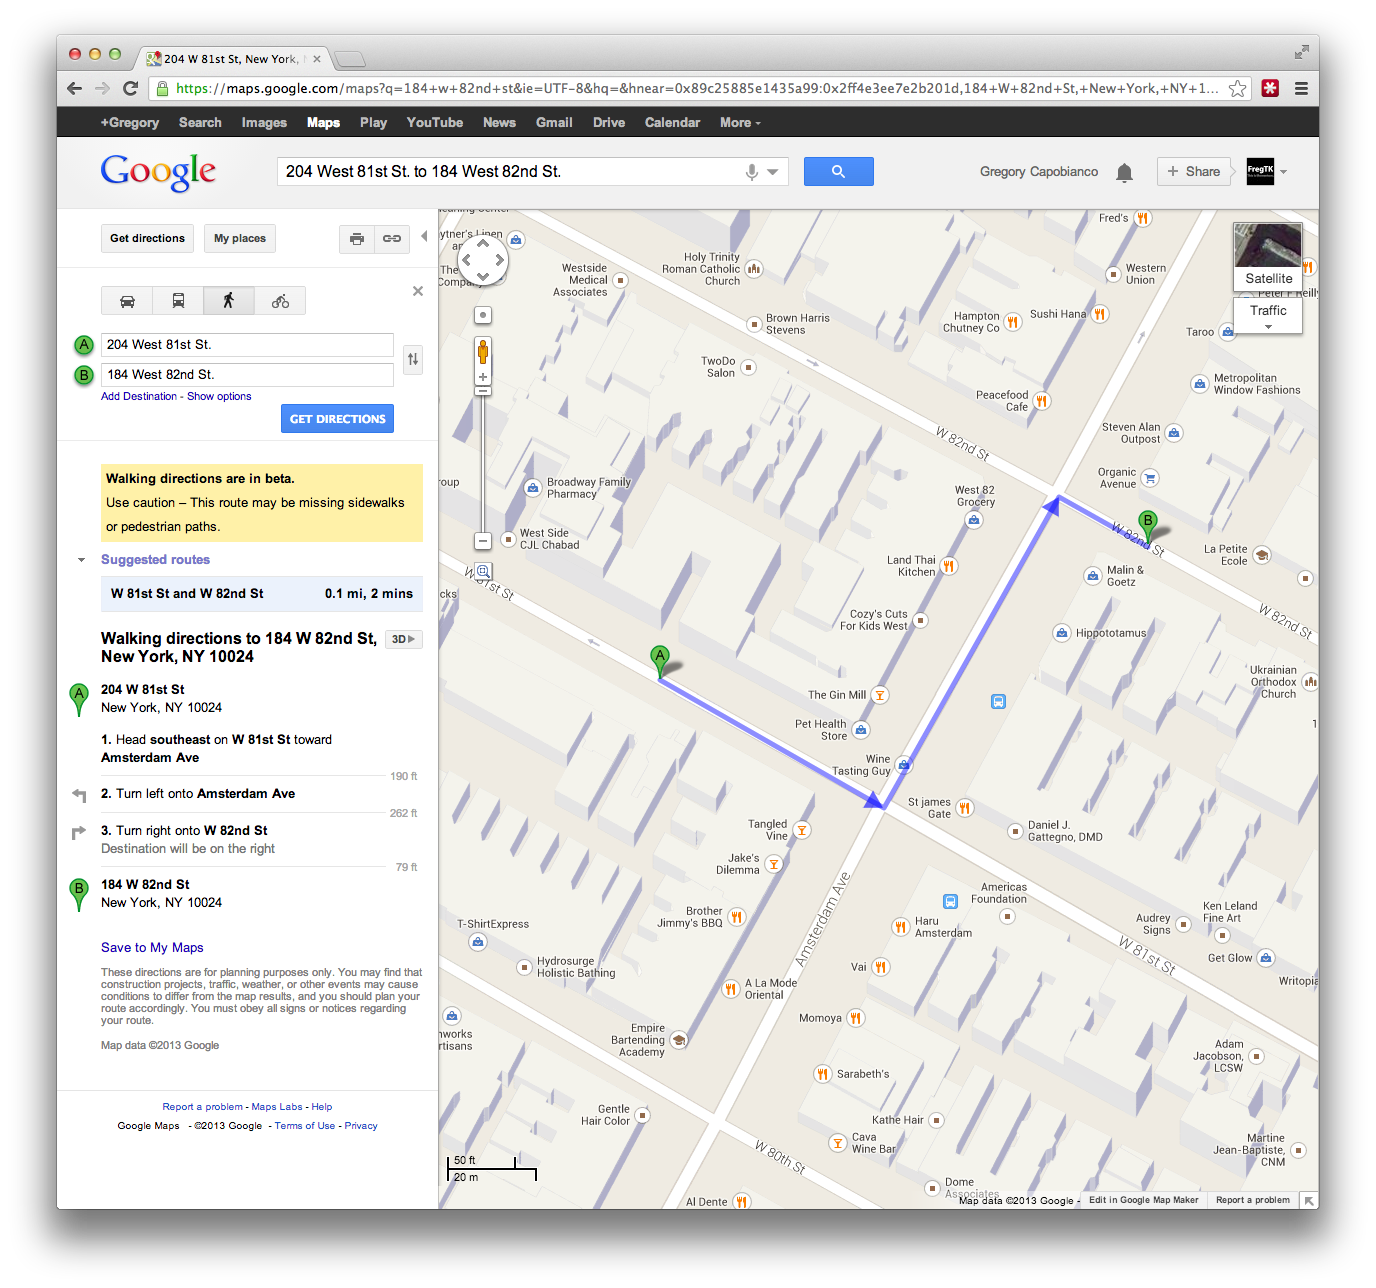Open Drive from Google bar
Screen dimensions: 1376x1288
(609, 123)
